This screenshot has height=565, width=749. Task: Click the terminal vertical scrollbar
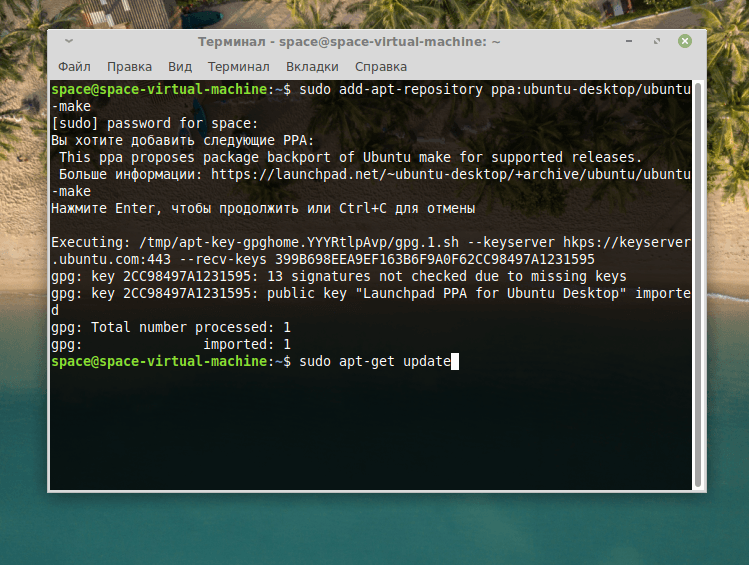pos(698,285)
